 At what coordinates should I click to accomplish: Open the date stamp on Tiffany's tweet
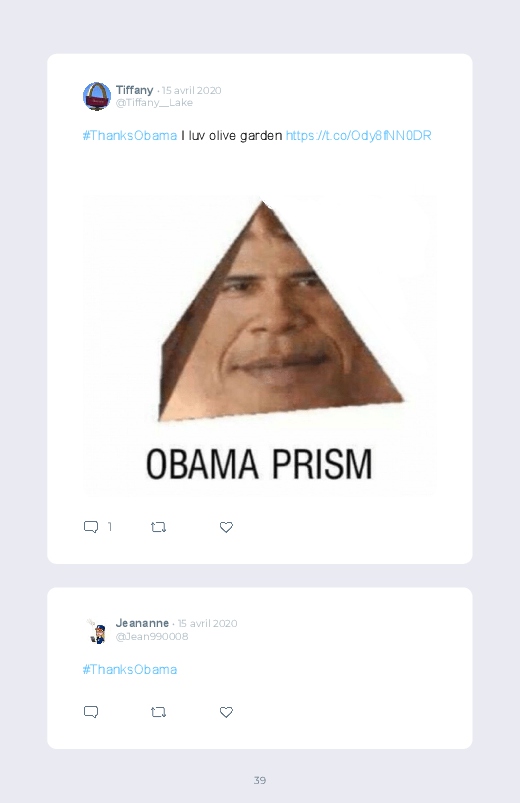192,91
